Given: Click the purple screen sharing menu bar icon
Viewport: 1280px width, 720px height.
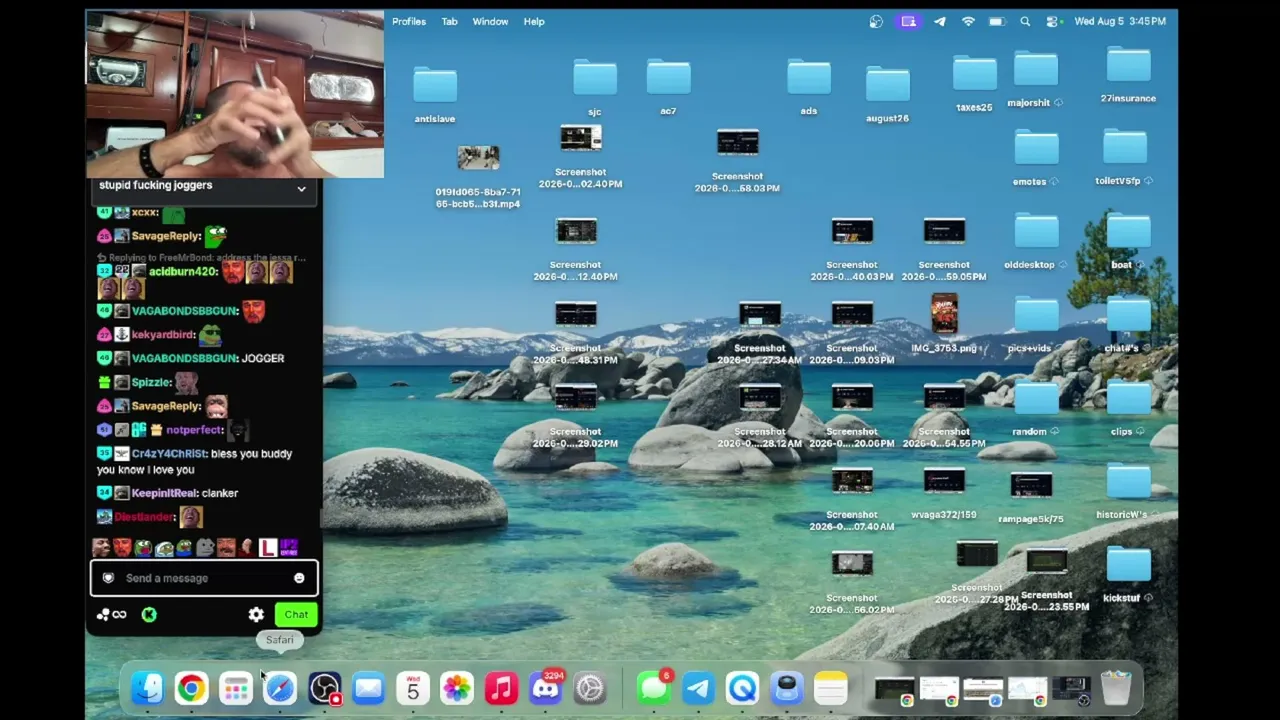Looking at the screenshot, I should point(908,21).
